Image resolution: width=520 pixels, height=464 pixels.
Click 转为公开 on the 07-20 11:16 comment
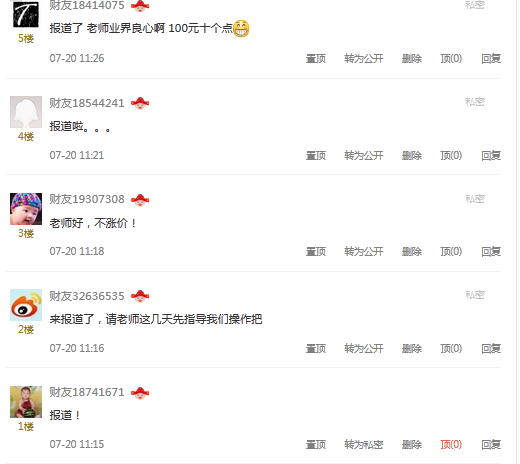click(364, 348)
